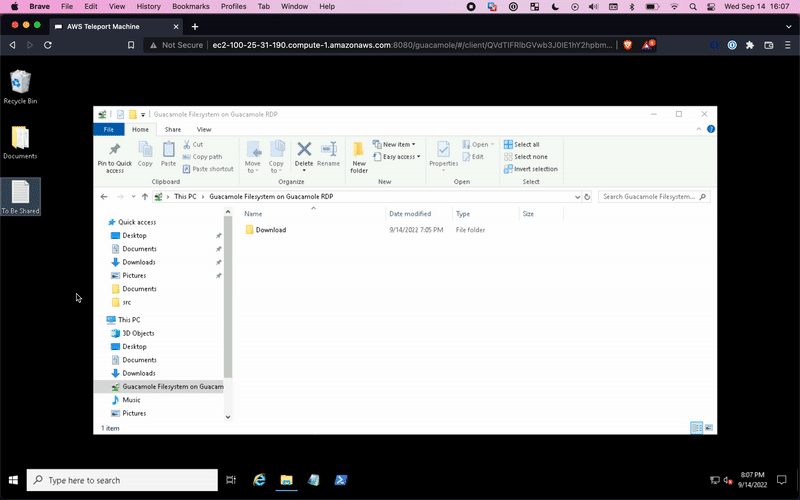Click Invert selection in the ribbon

tap(531, 169)
